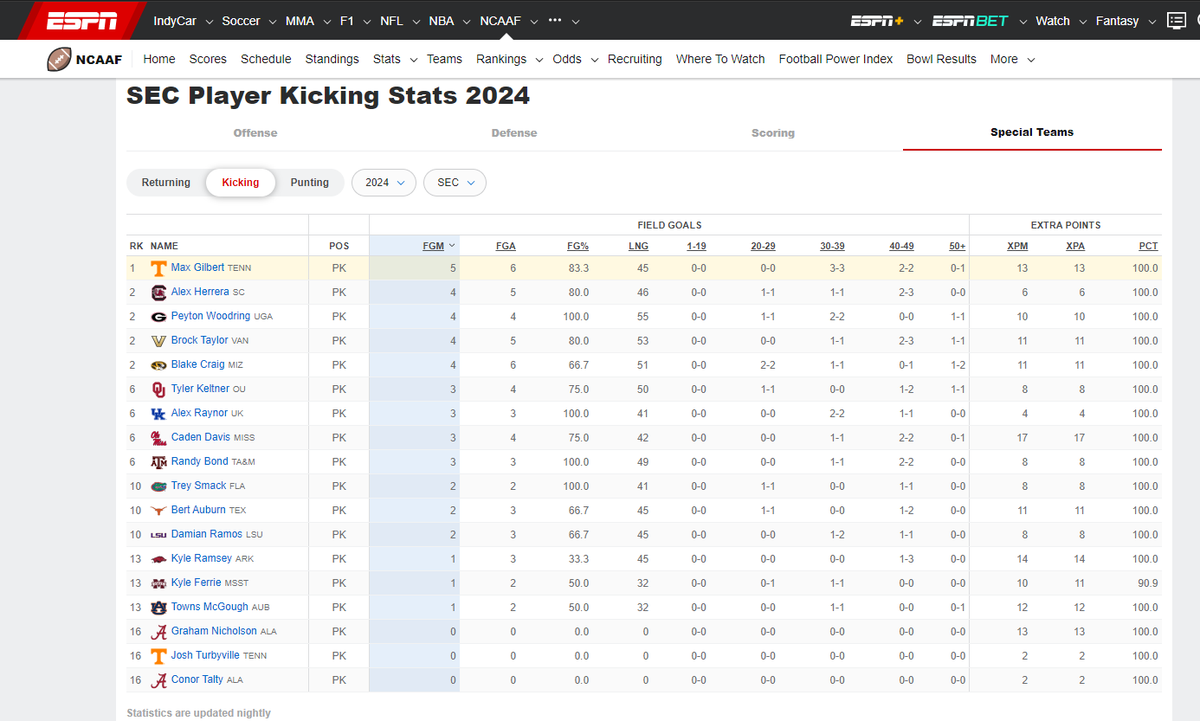Sort by the 50+ column header
Viewport: 1200px width, 721px height.
[958, 246]
